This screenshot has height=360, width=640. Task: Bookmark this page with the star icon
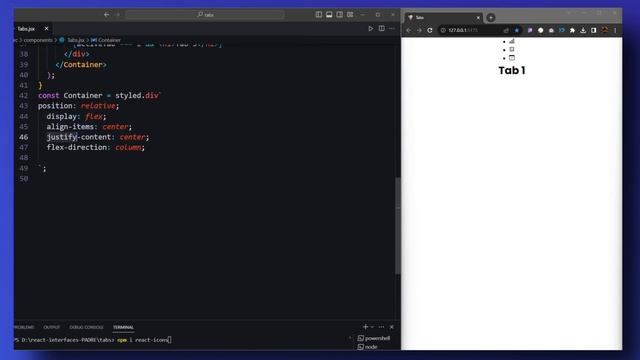point(517,30)
